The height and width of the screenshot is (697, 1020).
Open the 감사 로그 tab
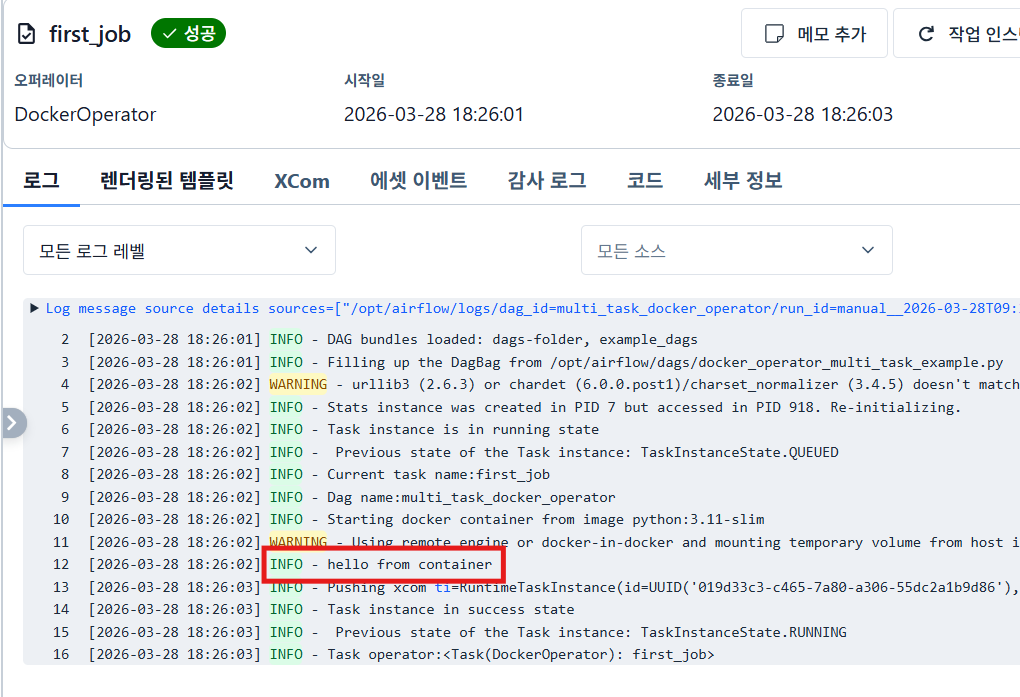click(546, 181)
